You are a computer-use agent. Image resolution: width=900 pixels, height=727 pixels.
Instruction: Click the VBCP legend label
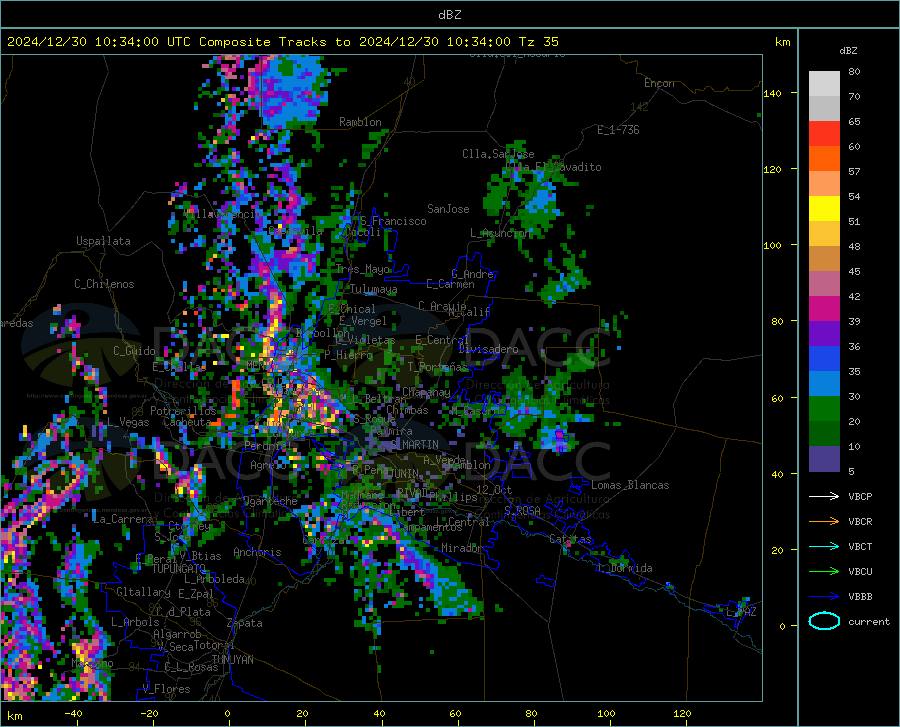tap(860, 496)
